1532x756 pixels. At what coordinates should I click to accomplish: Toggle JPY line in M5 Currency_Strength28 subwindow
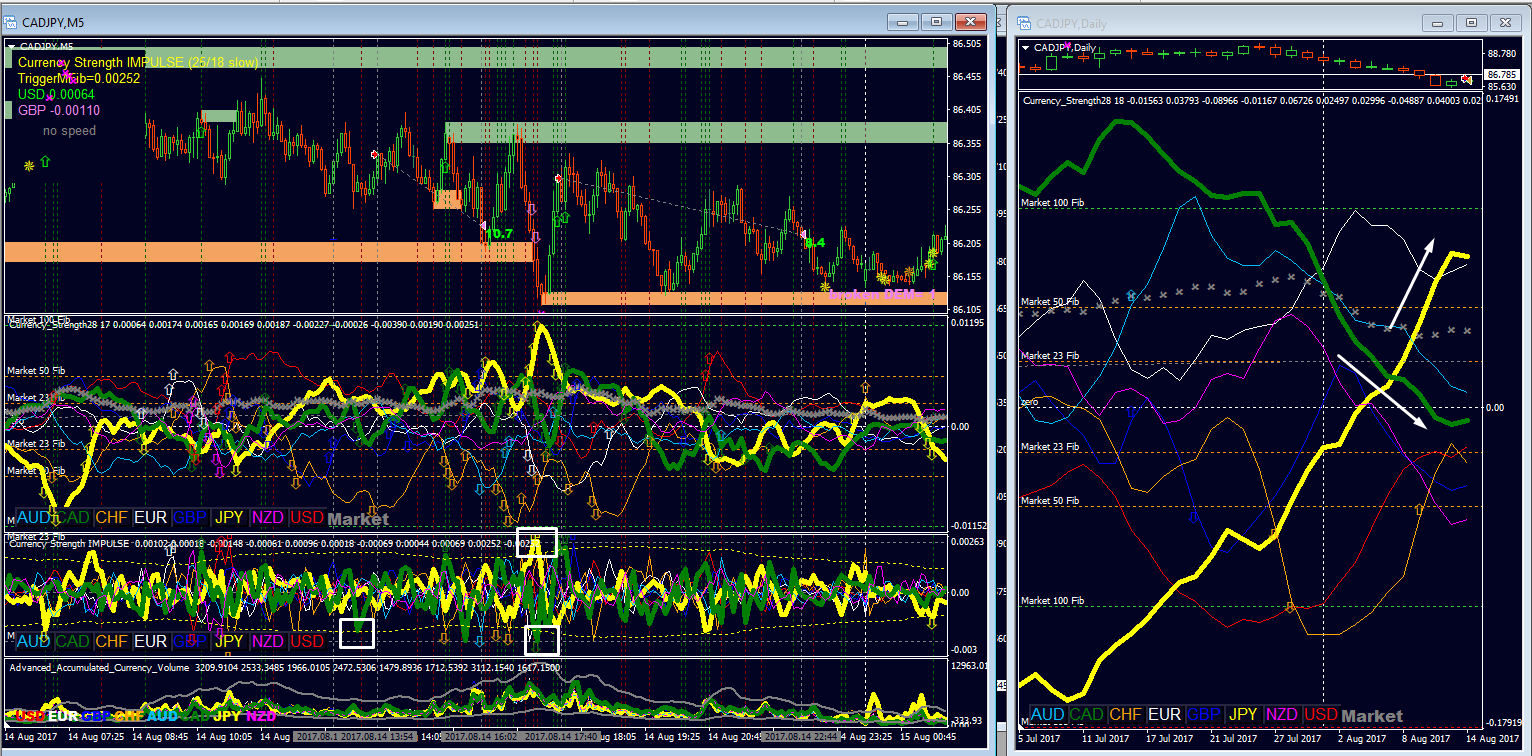pyautogui.click(x=229, y=518)
